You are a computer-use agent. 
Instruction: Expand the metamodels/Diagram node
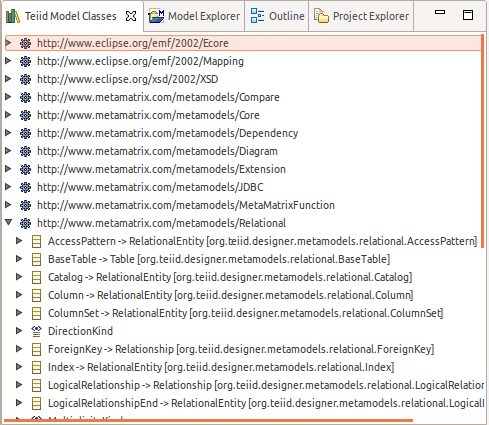(9, 151)
